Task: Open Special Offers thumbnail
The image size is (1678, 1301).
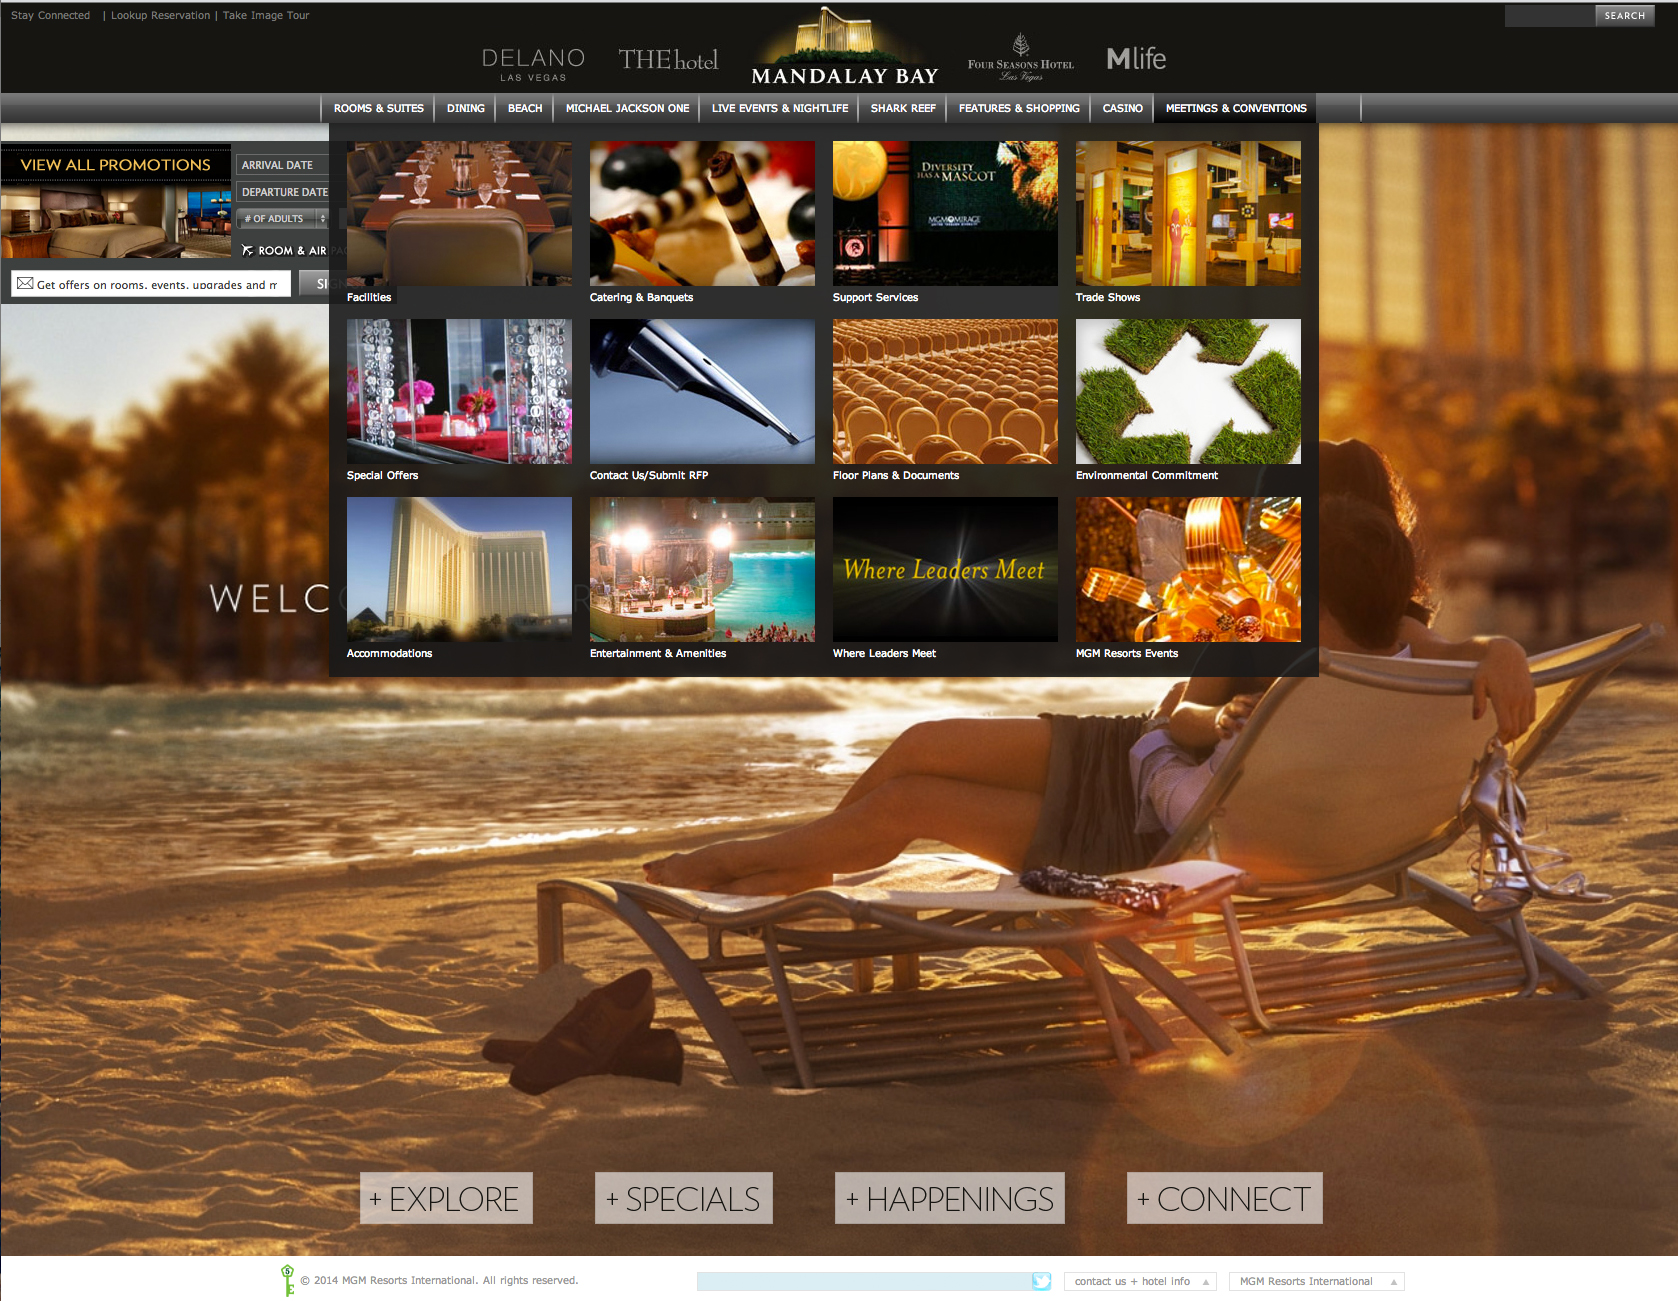Action: pyautogui.click(x=459, y=391)
